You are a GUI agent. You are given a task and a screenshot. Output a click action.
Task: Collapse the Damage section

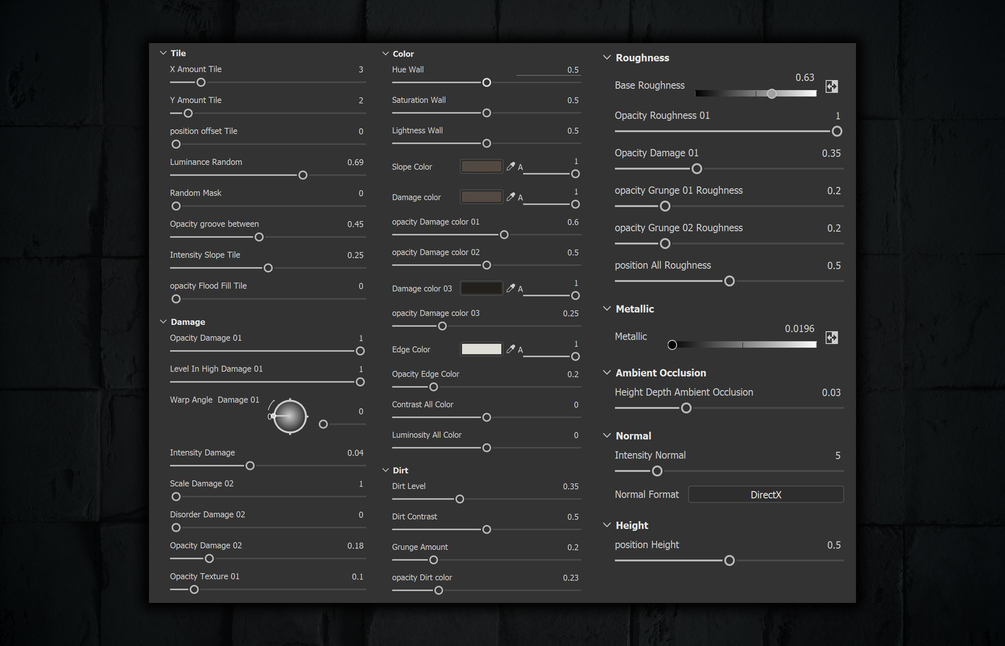pyautogui.click(x=163, y=322)
